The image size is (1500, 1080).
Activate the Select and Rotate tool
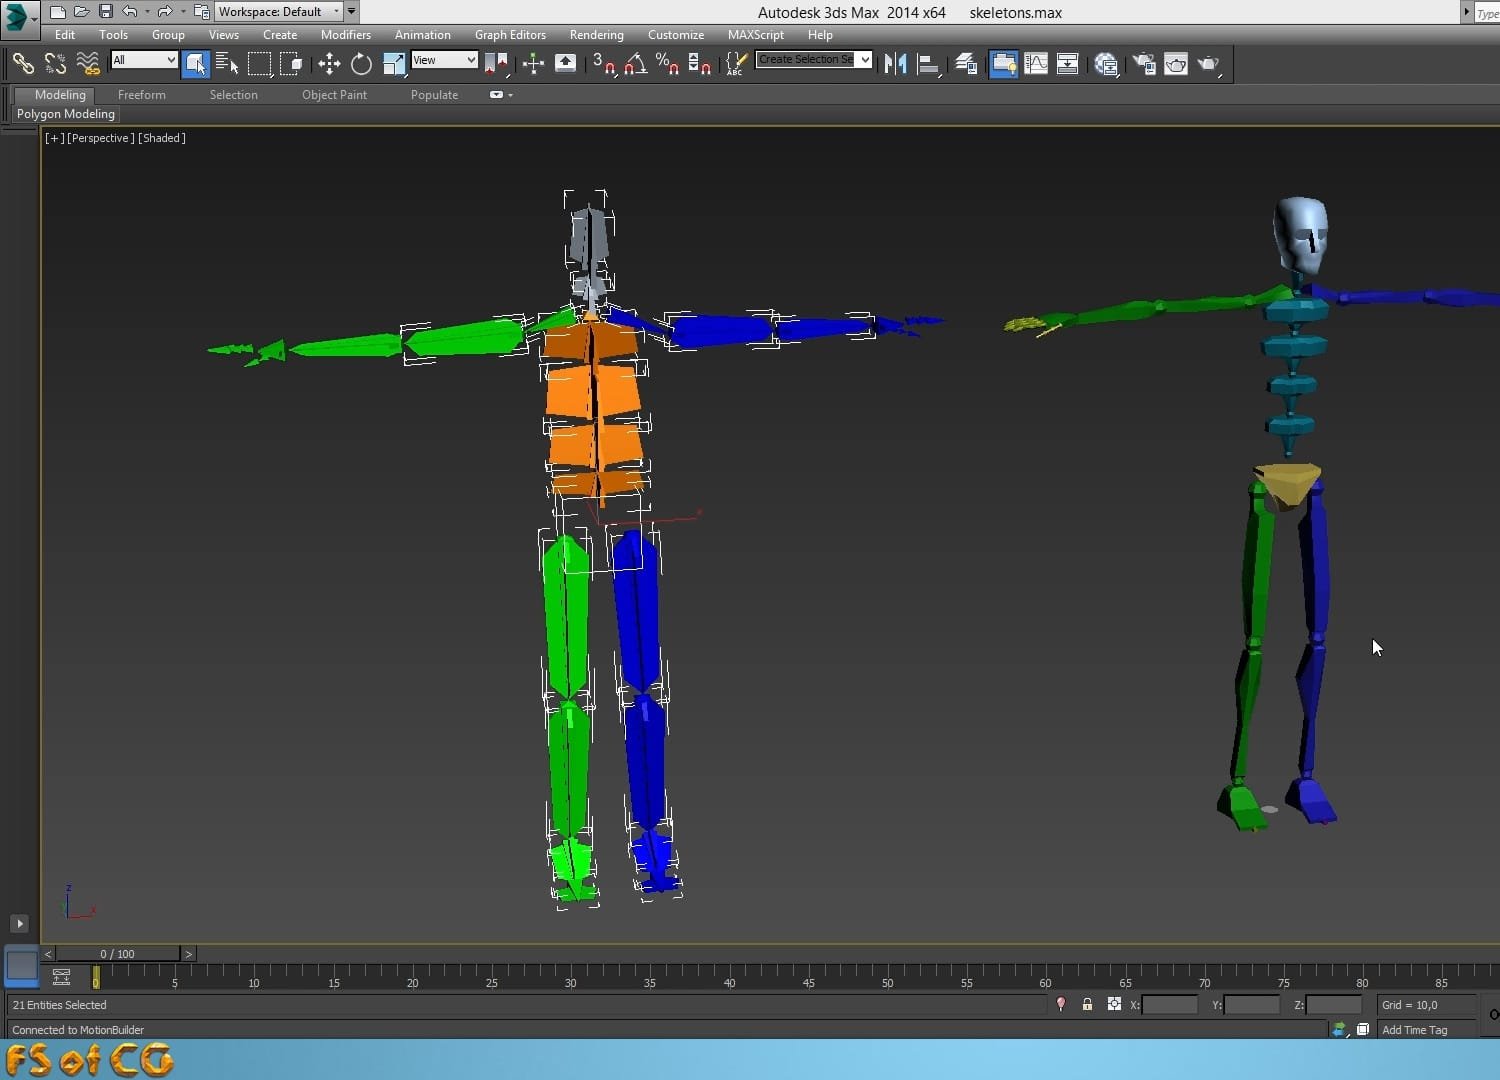pyautogui.click(x=361, y=64)
